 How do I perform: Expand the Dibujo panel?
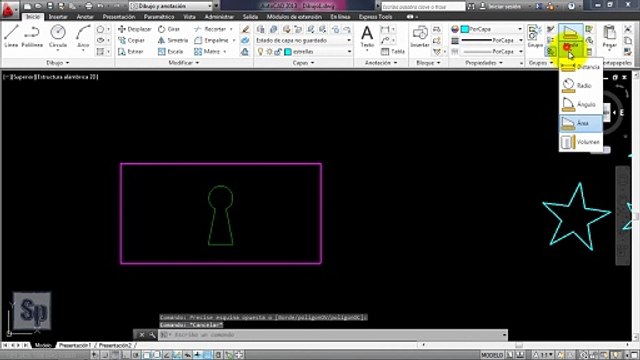(x=58, y=63)
